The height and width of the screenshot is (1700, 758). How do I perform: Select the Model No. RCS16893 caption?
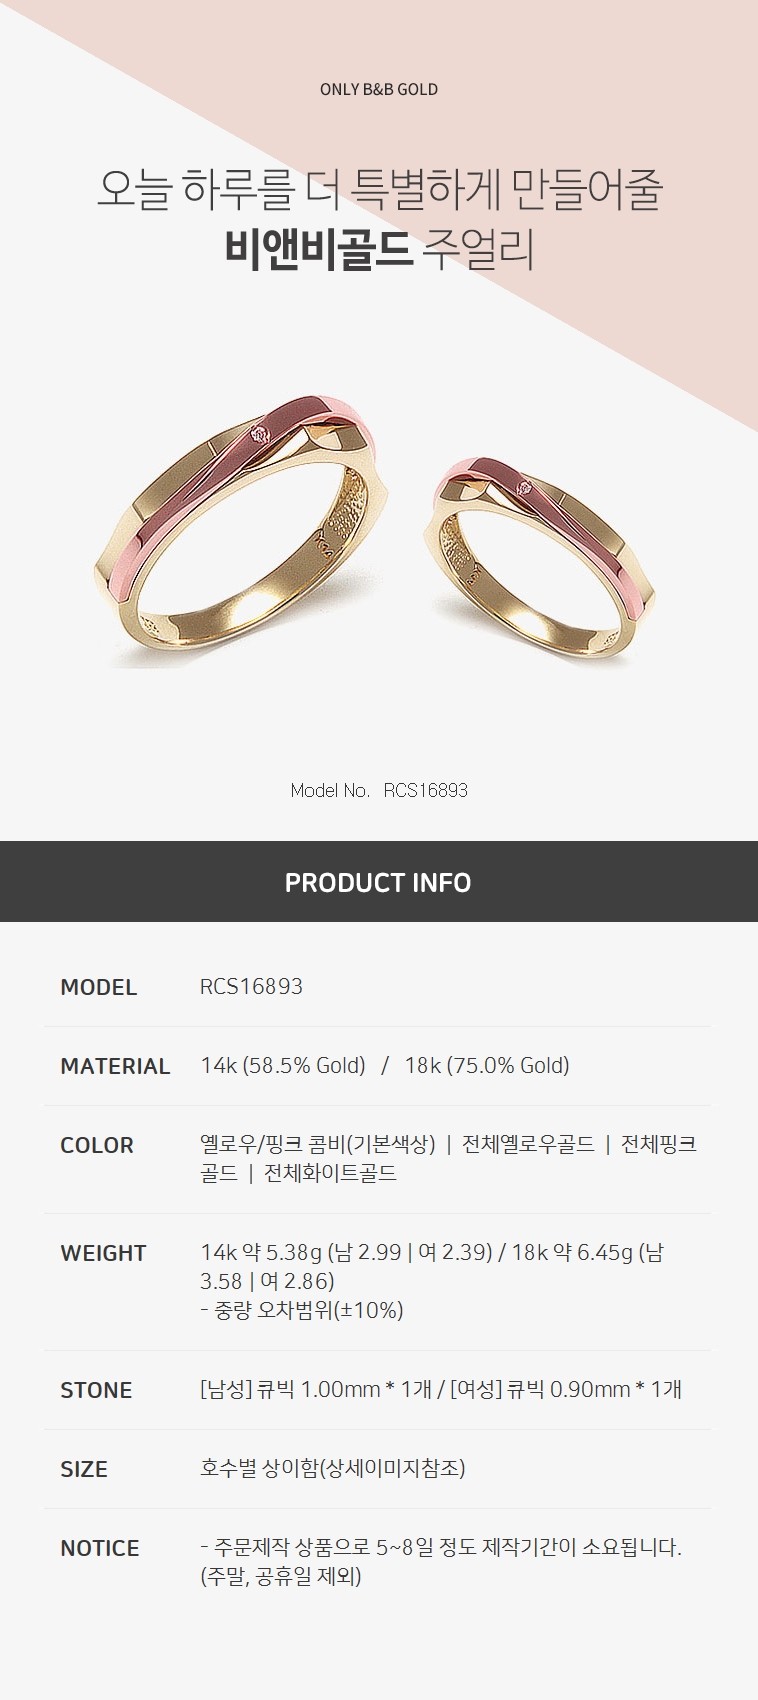tap(379, 790)
